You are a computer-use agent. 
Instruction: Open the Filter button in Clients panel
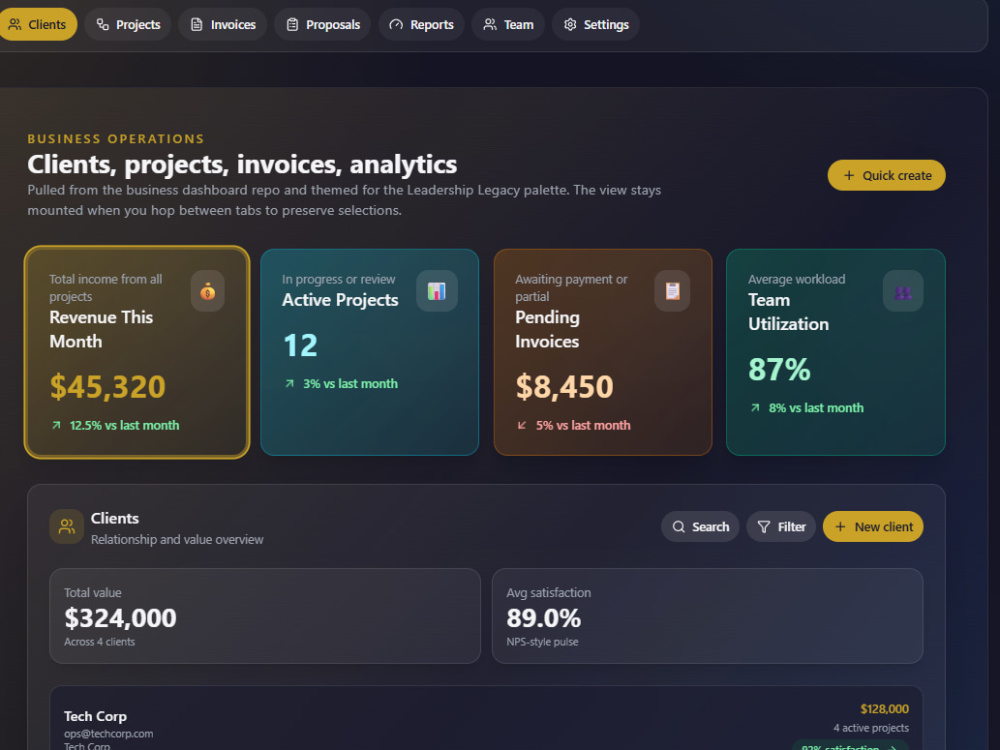pyautogui.click(x=781, y=527)
